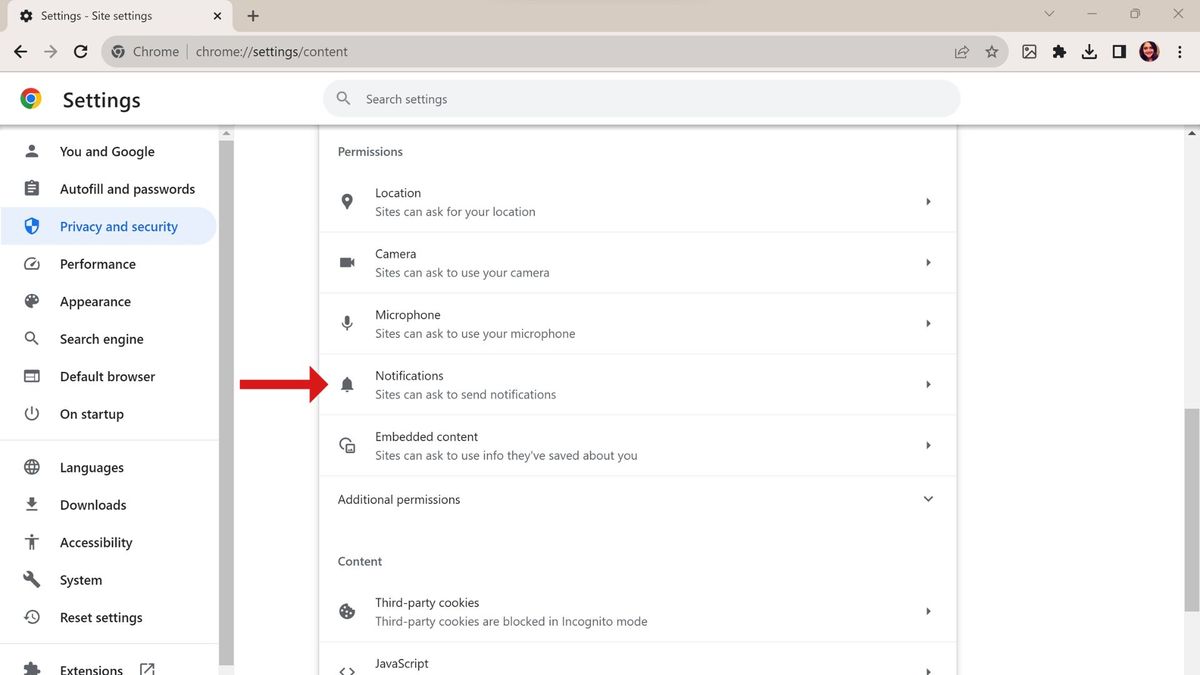Open the Downloads icon in toolbar
The width and height of the screenshot is (1200, 675).
[x=1089, y=51]
